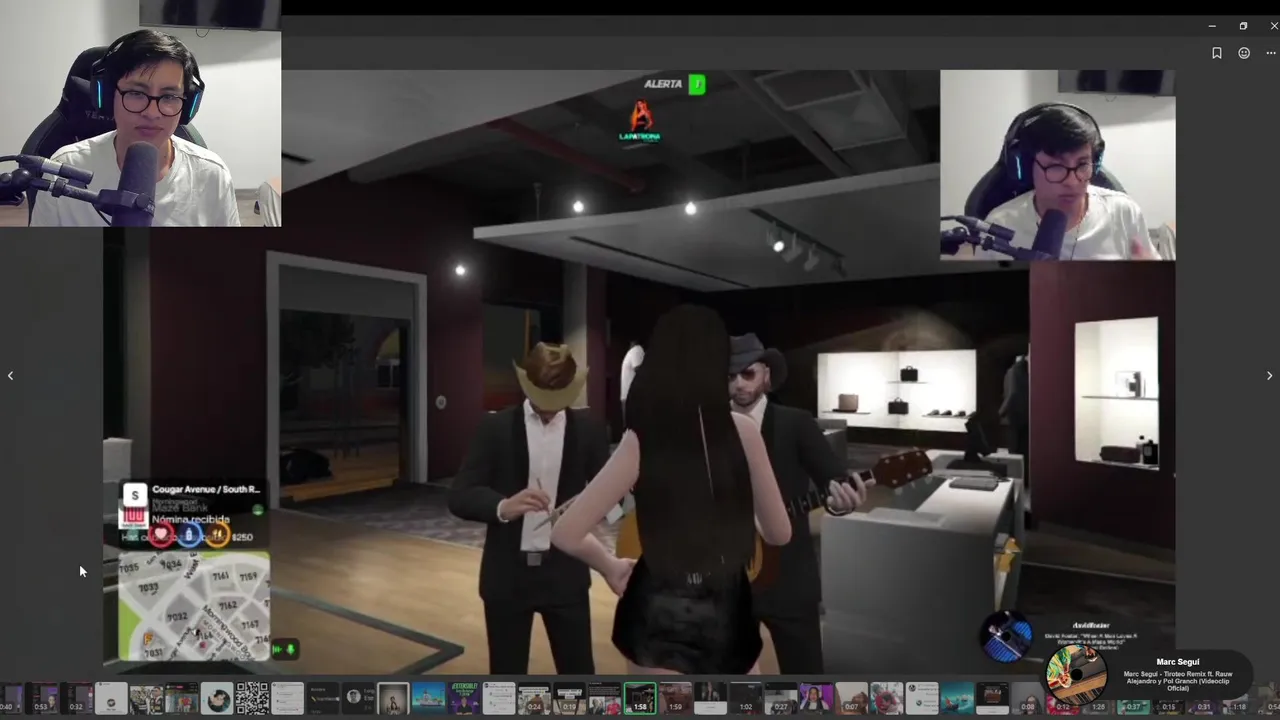Open the 1:59 video thumbnail
This screenshot has width=1280, height=720.
pos(676,698)
